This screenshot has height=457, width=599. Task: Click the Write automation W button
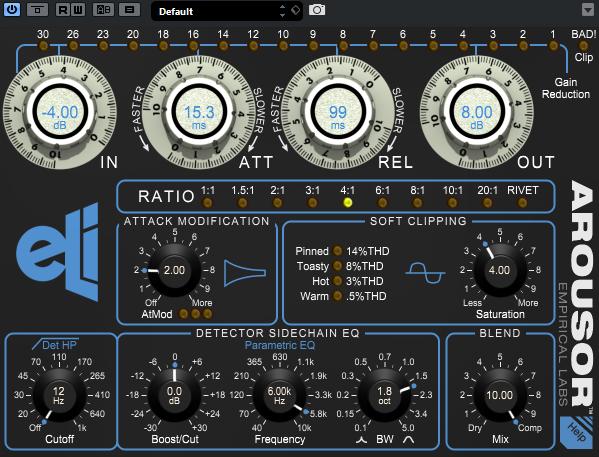click(78, 10)
